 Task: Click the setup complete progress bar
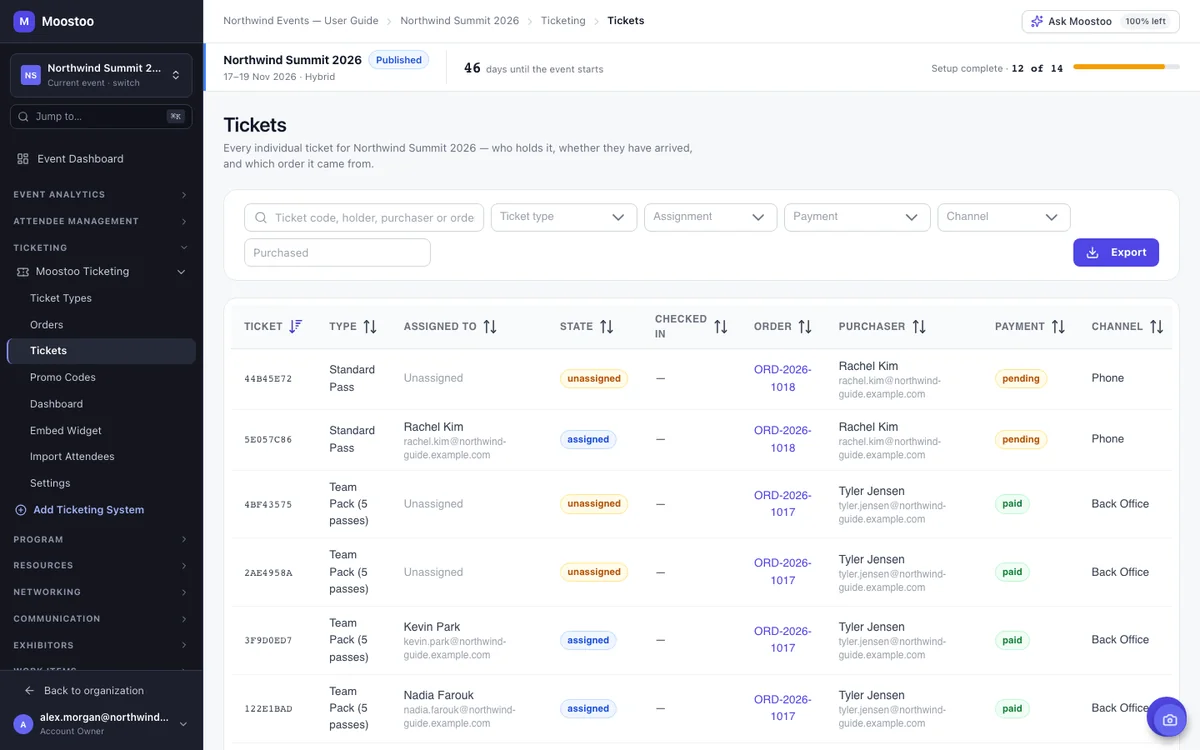tap(1126, 67)
